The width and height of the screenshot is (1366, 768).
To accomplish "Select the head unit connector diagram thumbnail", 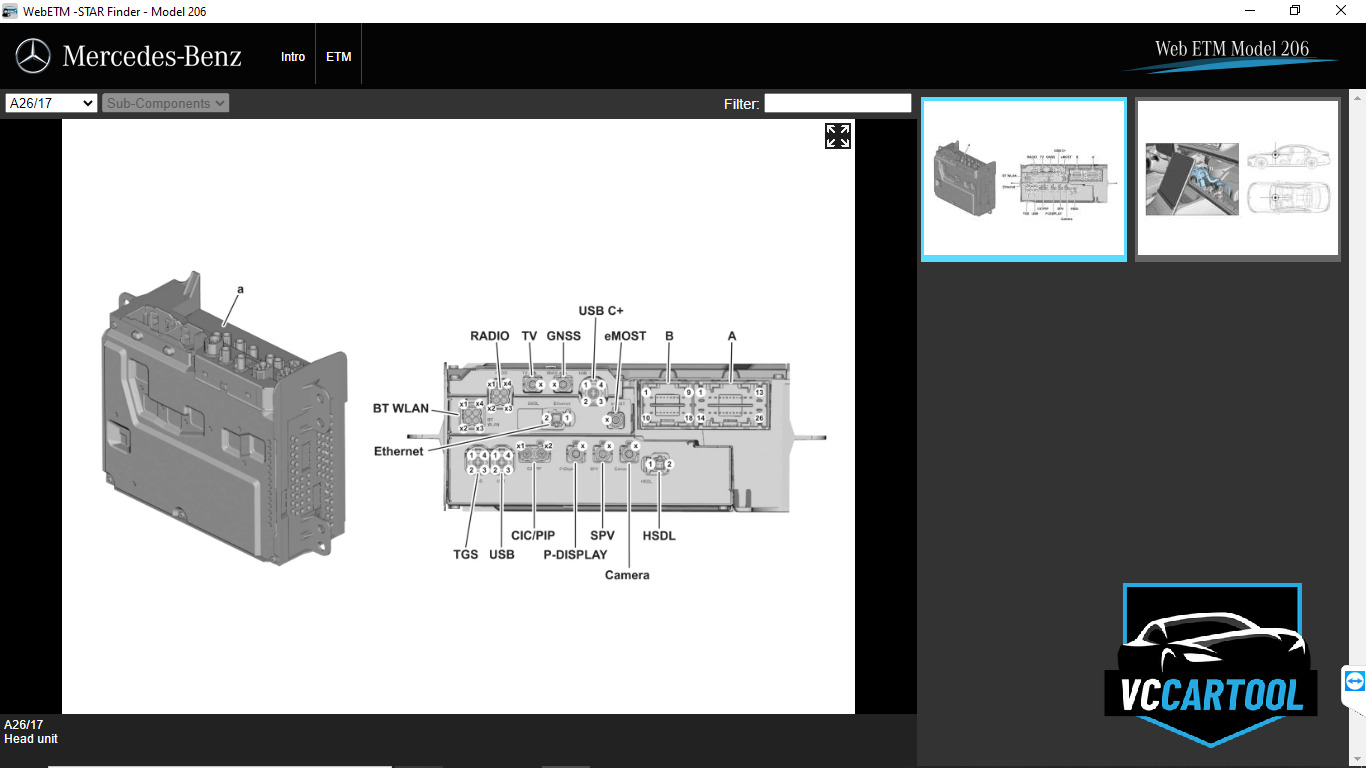I will pyautogui.click(x=1024, y=179).
